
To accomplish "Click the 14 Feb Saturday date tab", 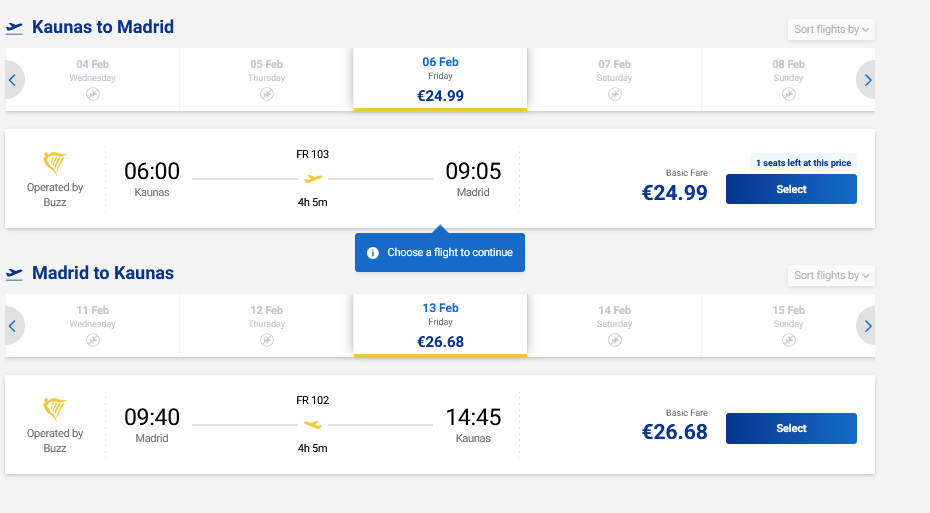I will click(x=614, y=325).
